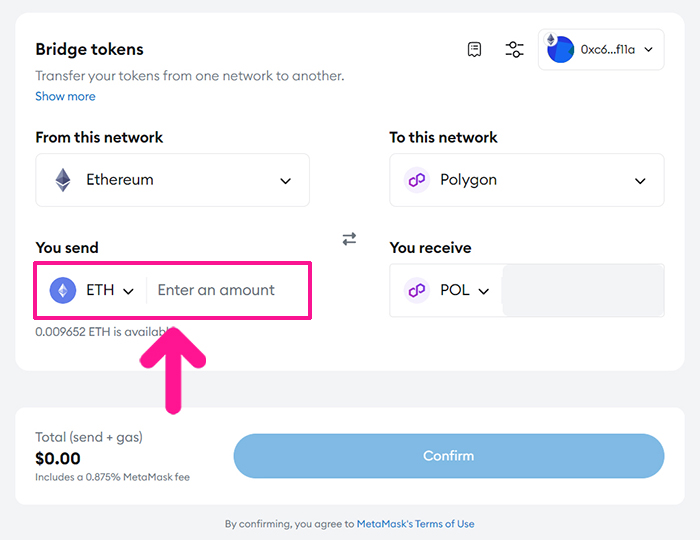Screen dimensions: 700x540
Task: Click the Ethereum diamond logo in From network
Action: point(63,180)
